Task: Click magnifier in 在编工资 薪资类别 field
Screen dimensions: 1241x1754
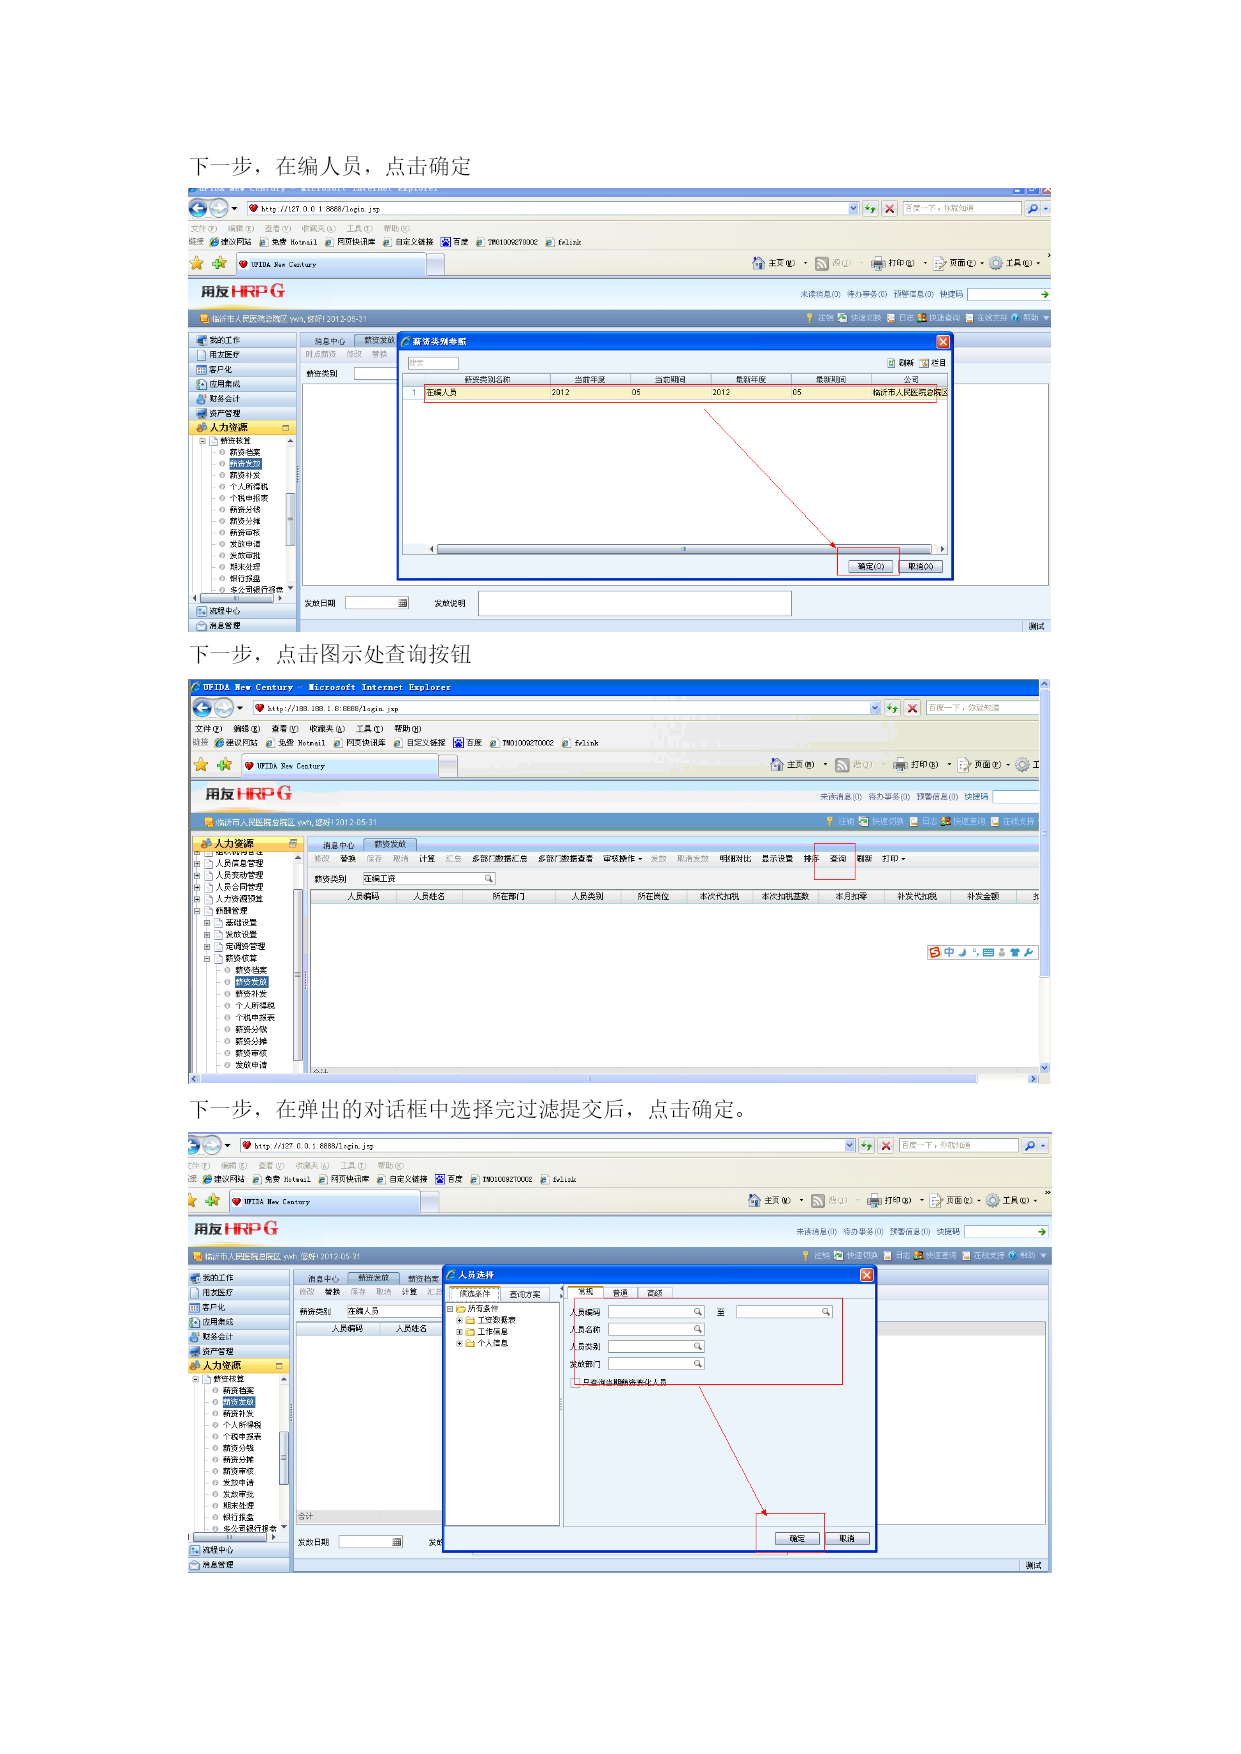Action: coord(489,878)
